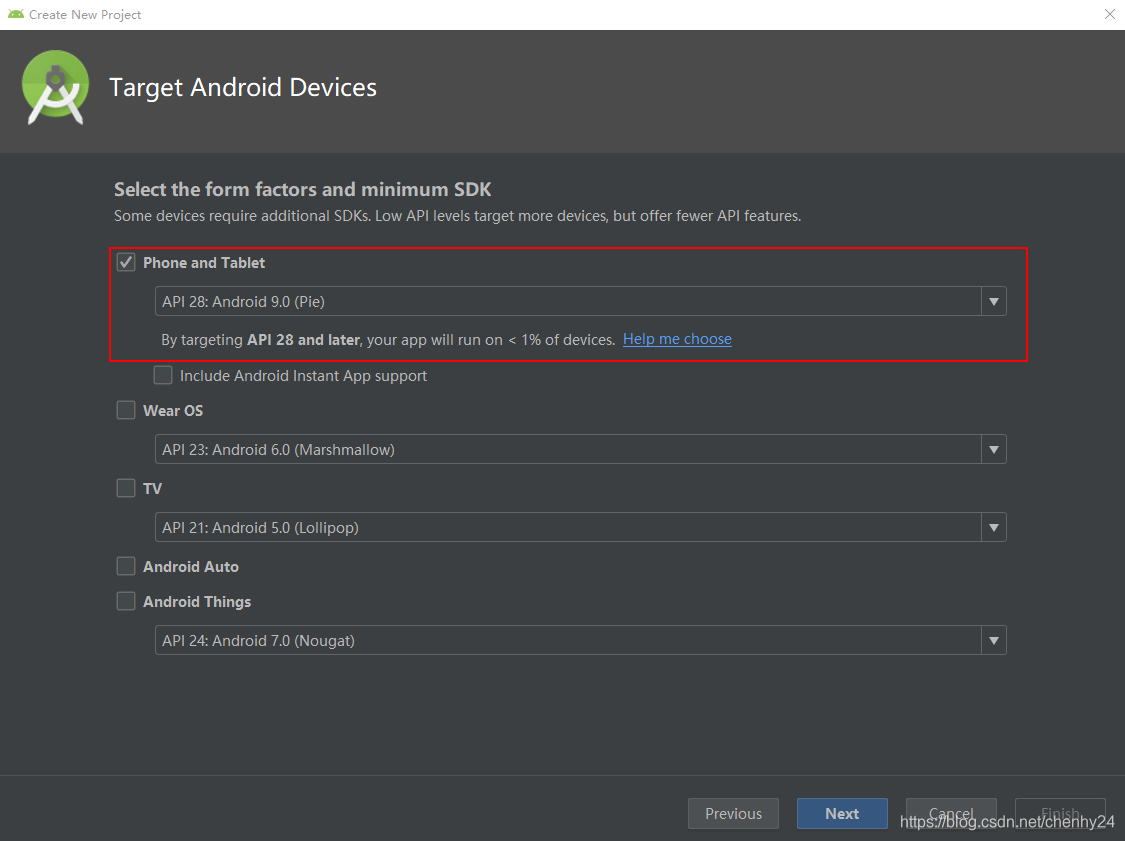Click the Wear OS SDK dropdown arrow
This screenshot has width=1125, height=841.
(994, 449)
